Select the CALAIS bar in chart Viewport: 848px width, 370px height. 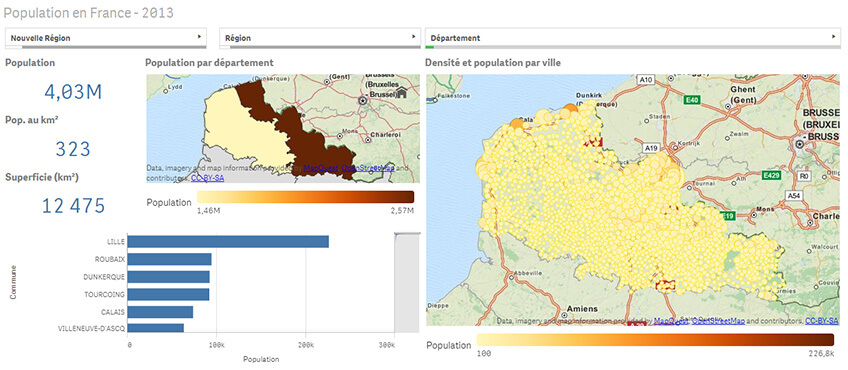tap(161, 312)
